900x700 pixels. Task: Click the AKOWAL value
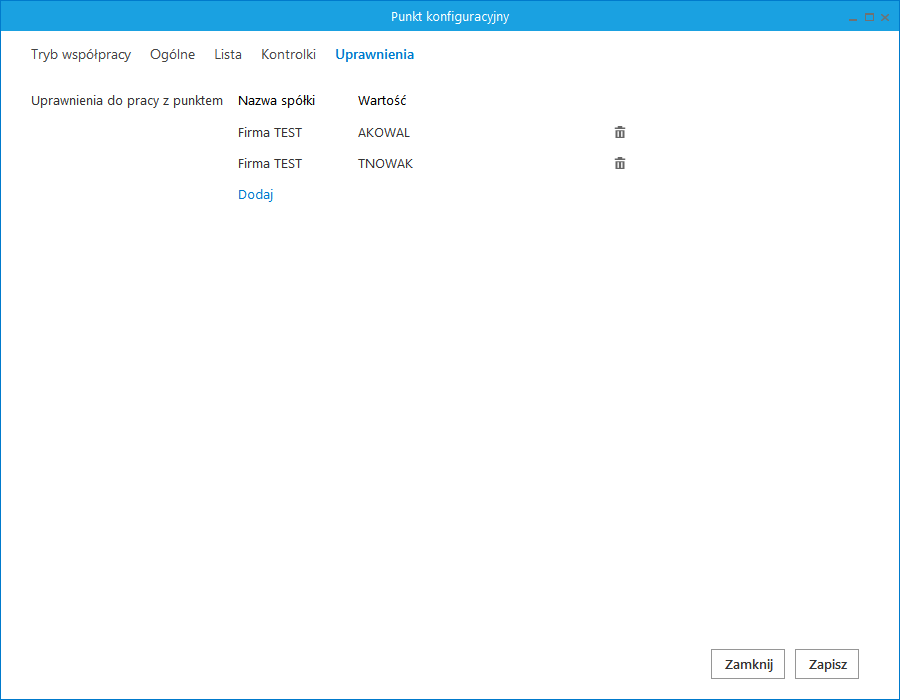point(384,133)
